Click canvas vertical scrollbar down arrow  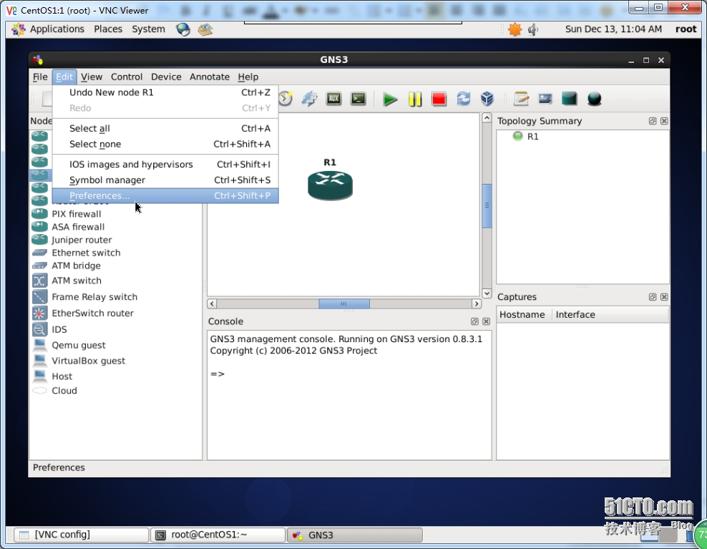pyautogui.click(x=487, y=293)
